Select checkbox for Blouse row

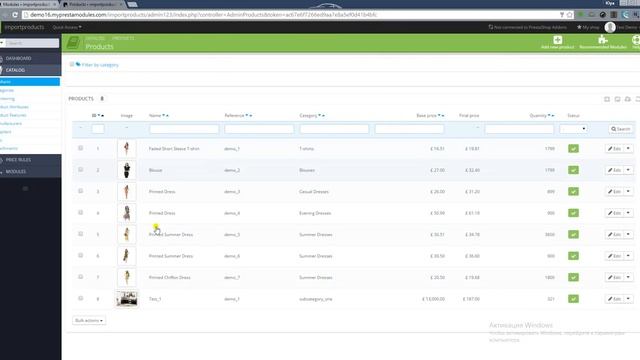coord(80,169)
